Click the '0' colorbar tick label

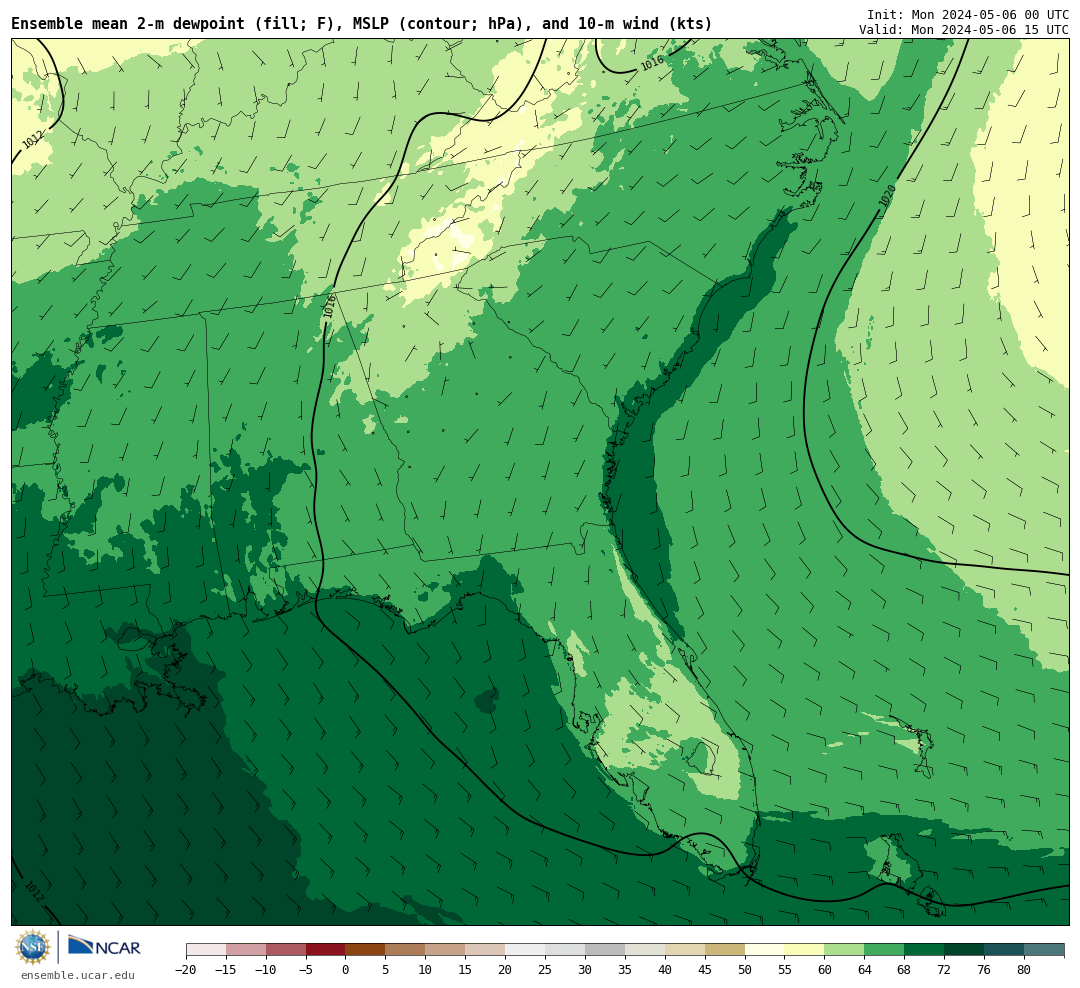pyautogui.click(x=346, y=970)
